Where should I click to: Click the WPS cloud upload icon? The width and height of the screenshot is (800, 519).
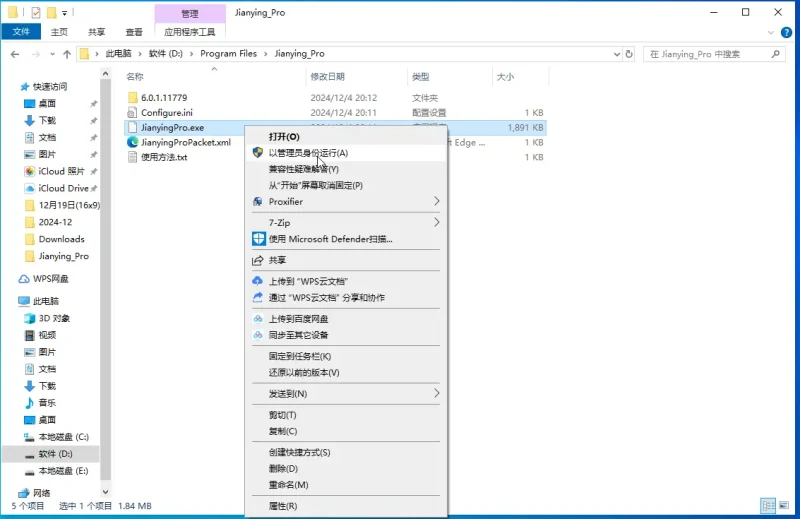pos(258,281)
